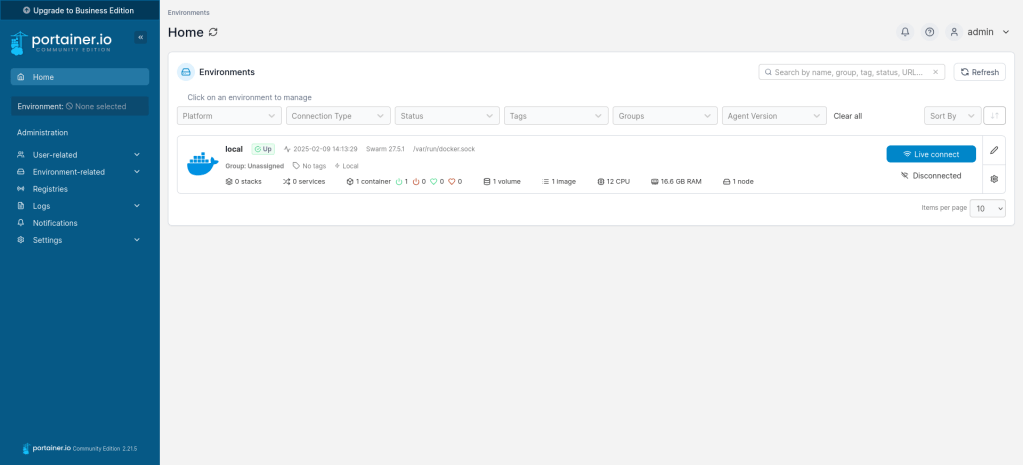1023x465 pixels.
Task: Expand the User-related sidebar menu
Action: [80, 155]
